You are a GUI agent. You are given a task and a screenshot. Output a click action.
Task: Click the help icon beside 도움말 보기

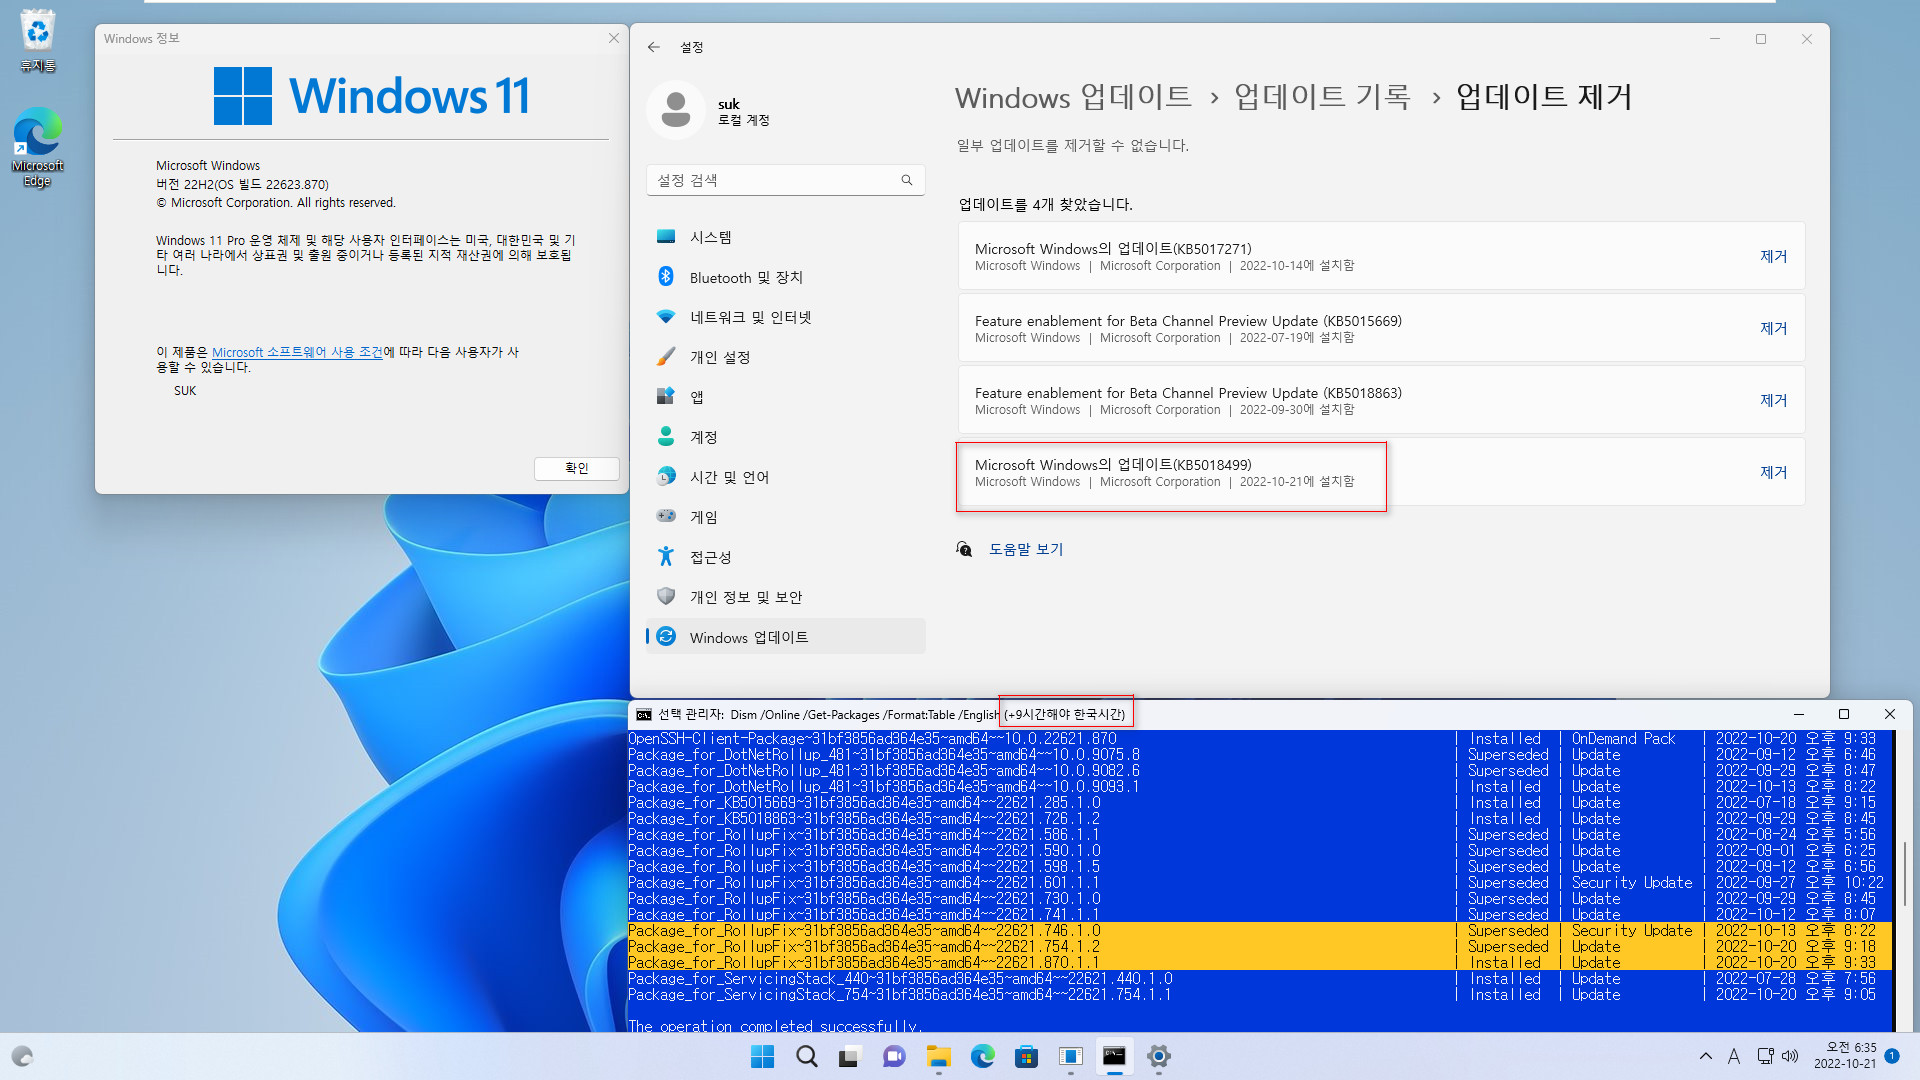[964, 549]
